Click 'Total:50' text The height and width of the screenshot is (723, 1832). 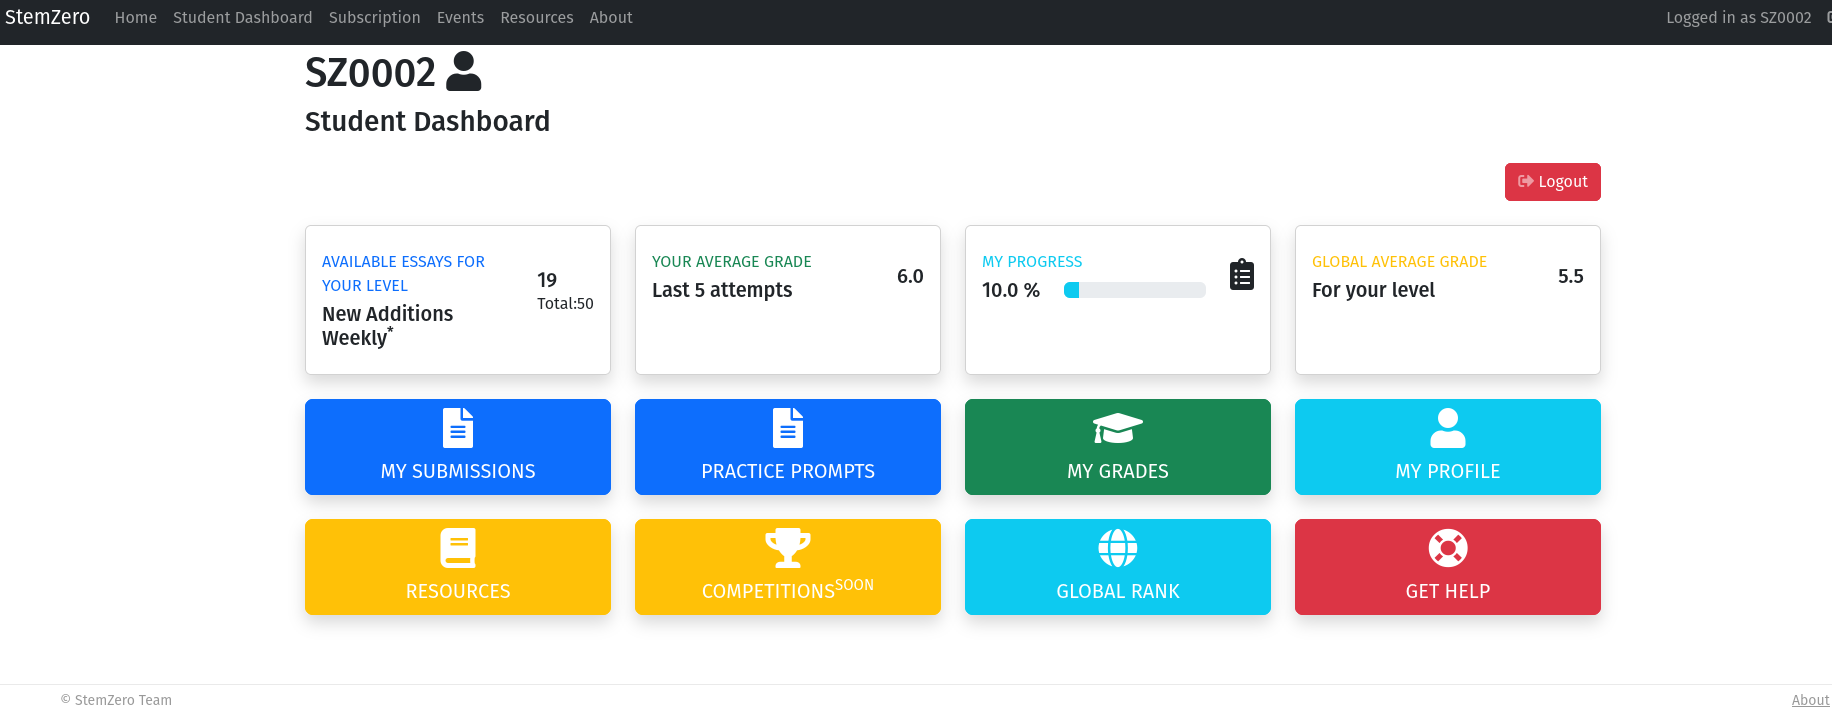coord(565,303)
